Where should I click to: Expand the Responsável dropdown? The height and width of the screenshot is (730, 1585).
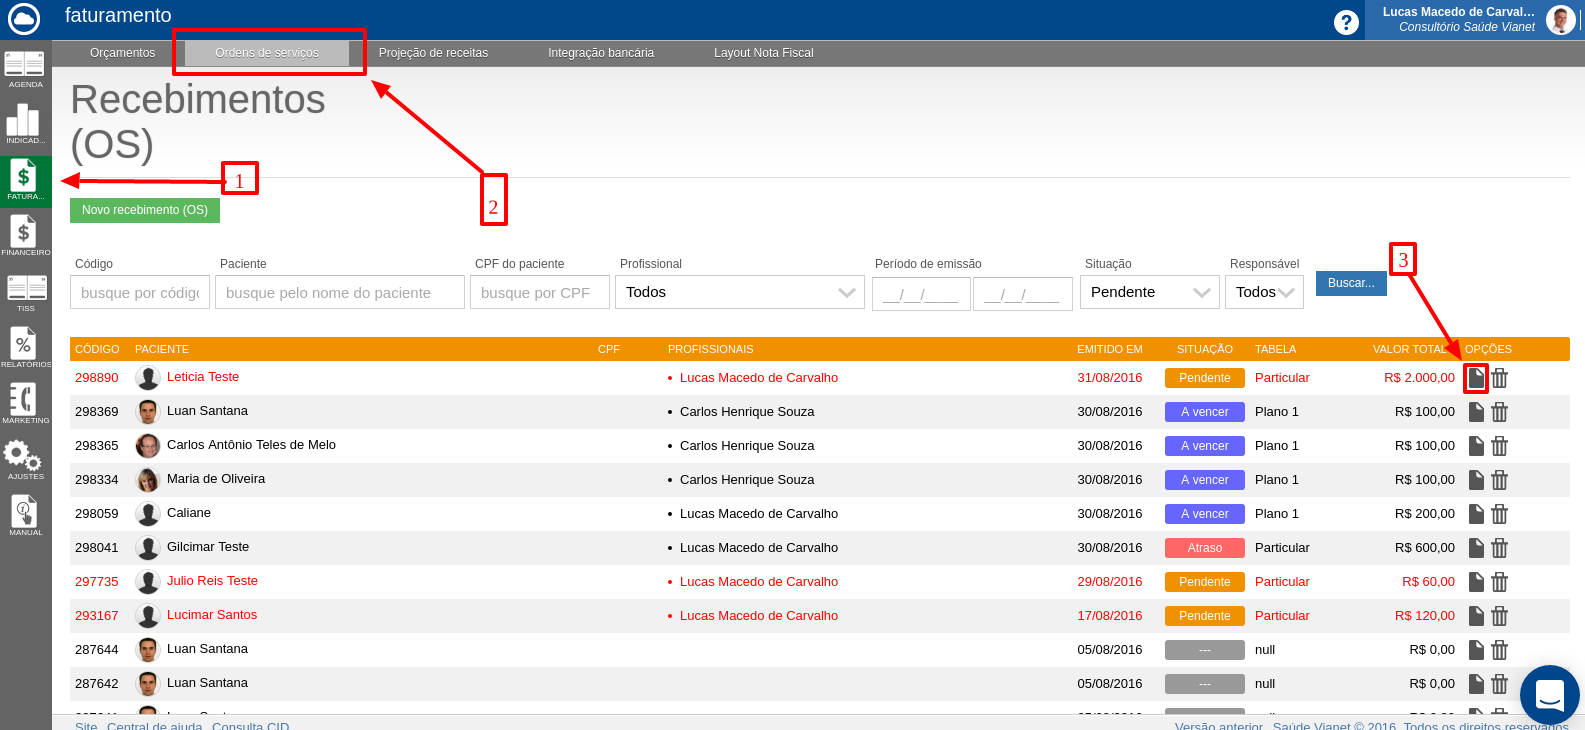pos(1264,293)
